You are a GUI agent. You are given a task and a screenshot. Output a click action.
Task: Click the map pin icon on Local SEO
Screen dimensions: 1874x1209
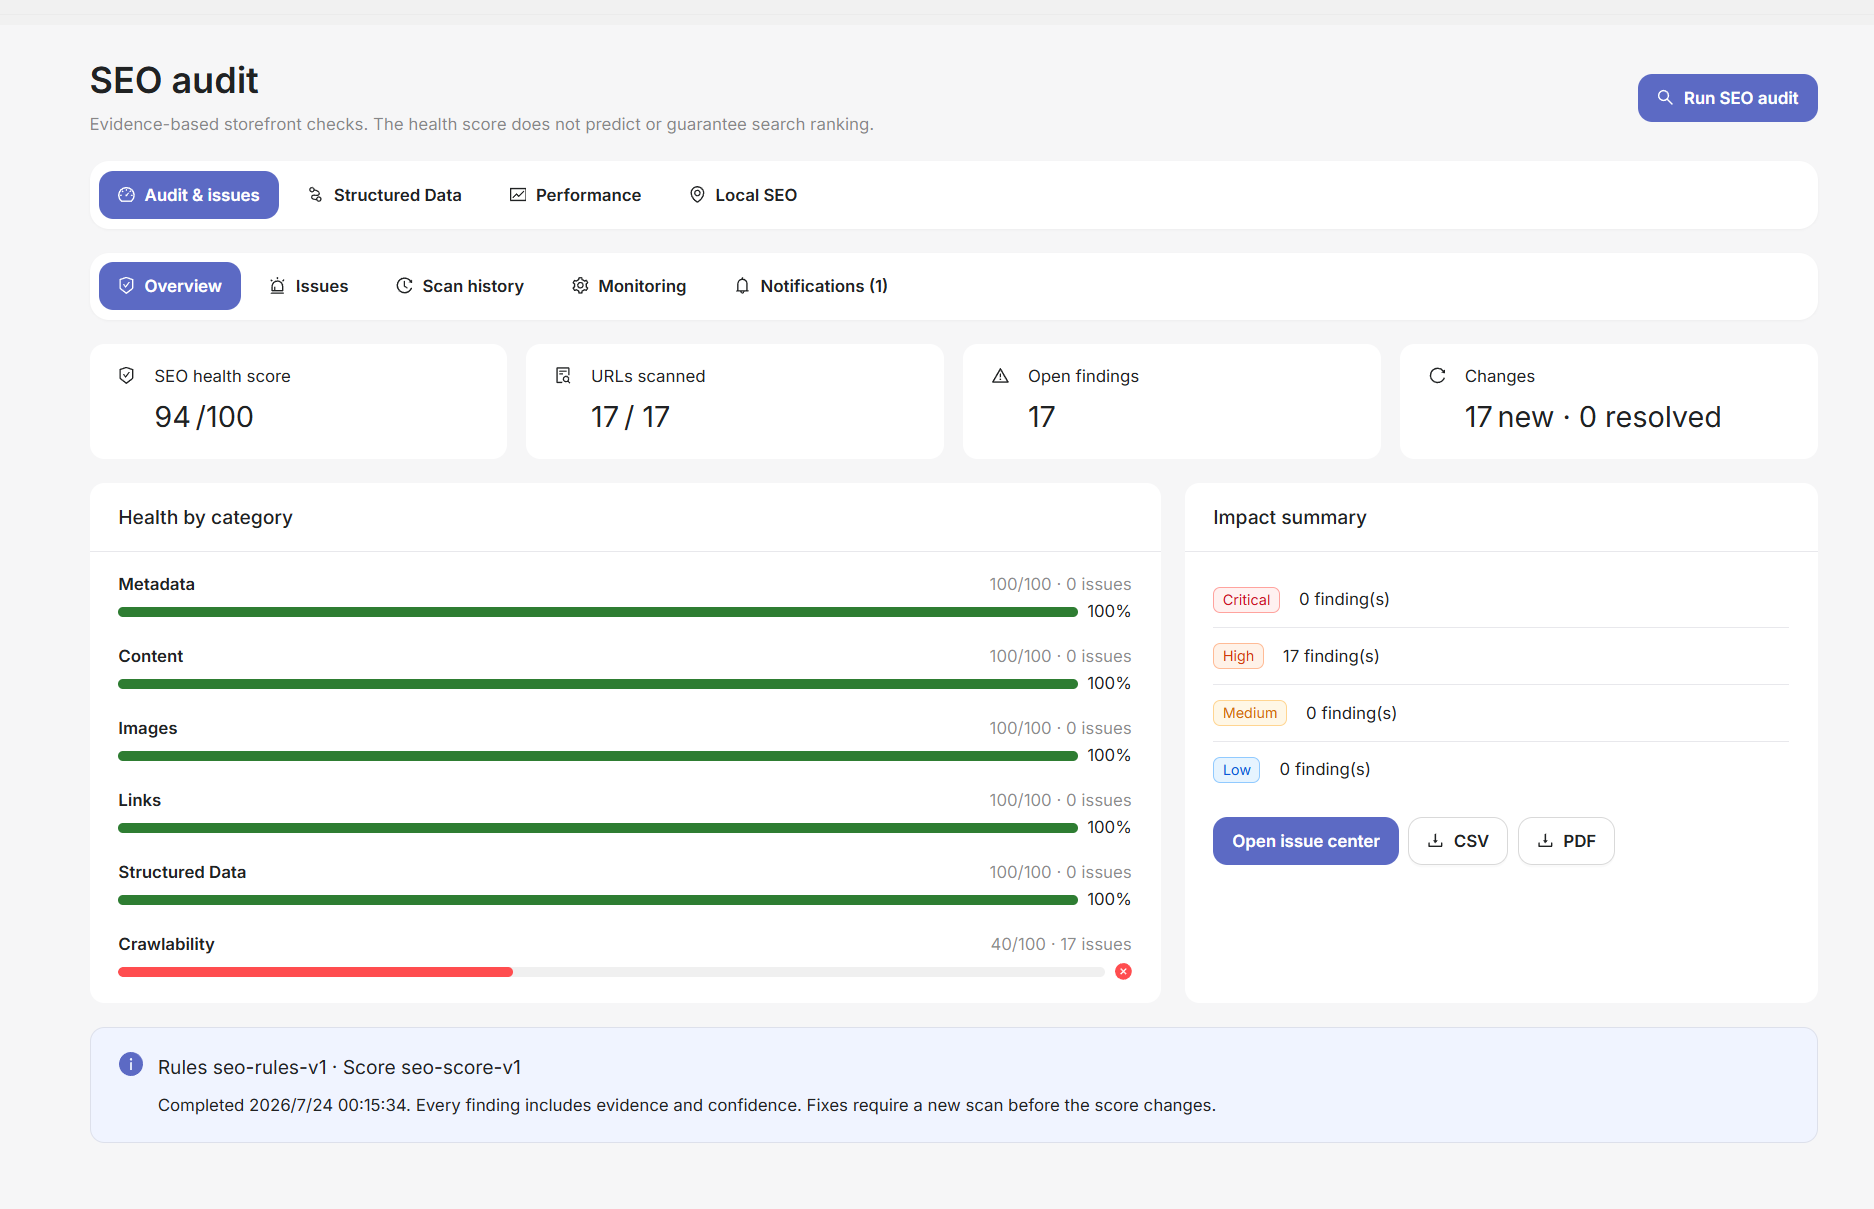(697, 195)
